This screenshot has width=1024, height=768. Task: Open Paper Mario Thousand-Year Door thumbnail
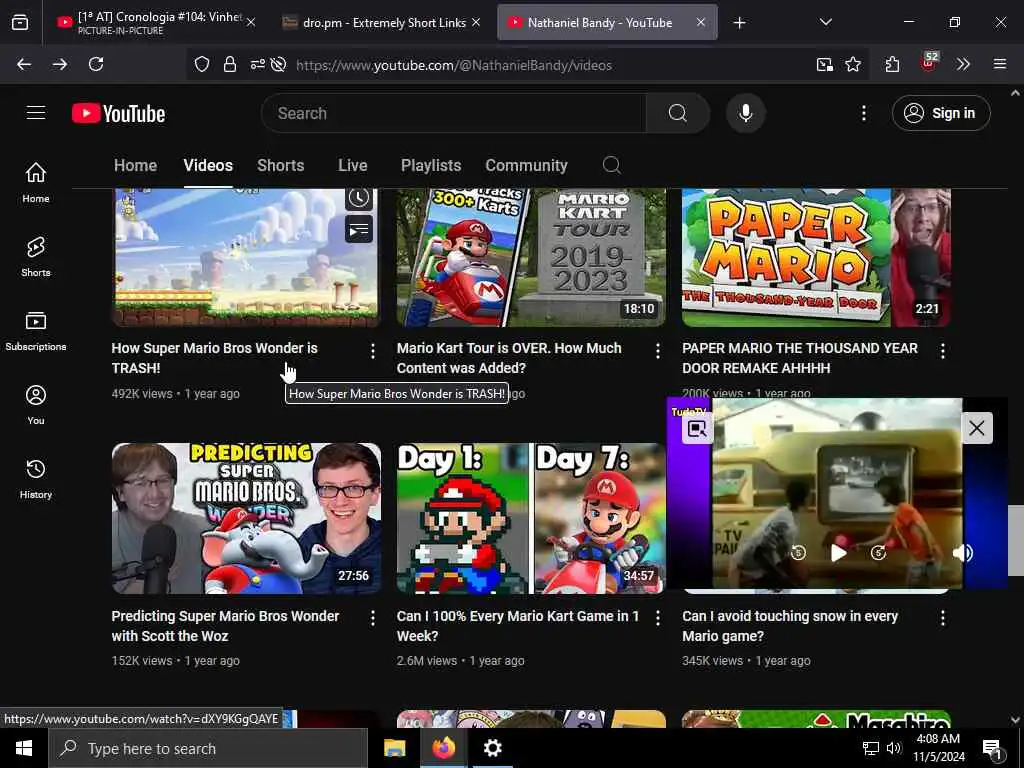(x=816, y=257)
